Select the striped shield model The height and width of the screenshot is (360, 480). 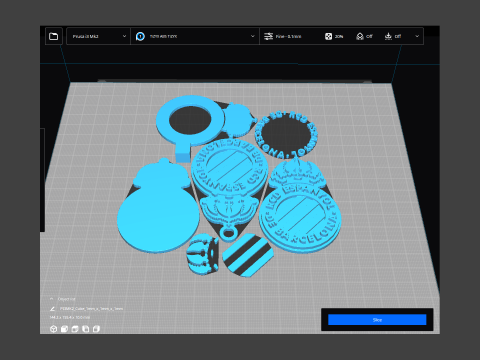[248, 255]
